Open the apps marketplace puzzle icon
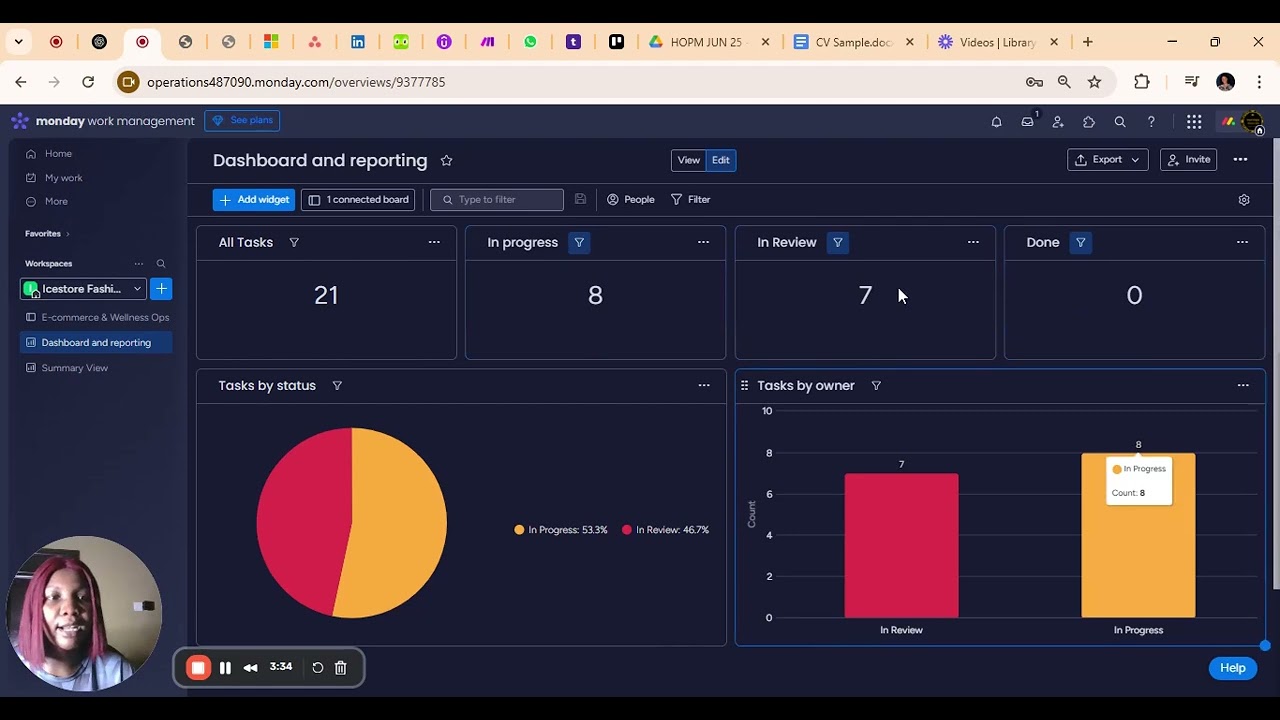 coord(1089,122)
